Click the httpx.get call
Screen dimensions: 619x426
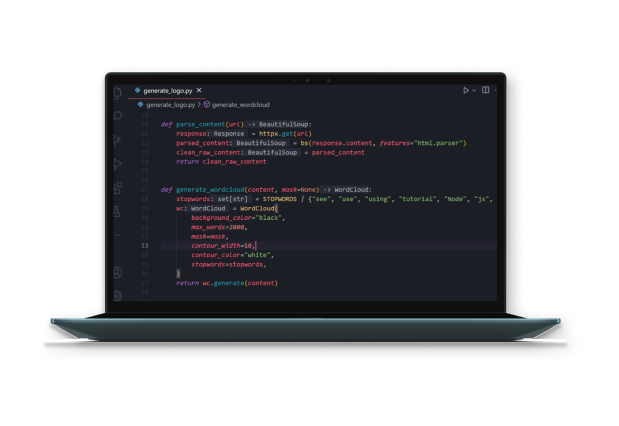(276, 134)
